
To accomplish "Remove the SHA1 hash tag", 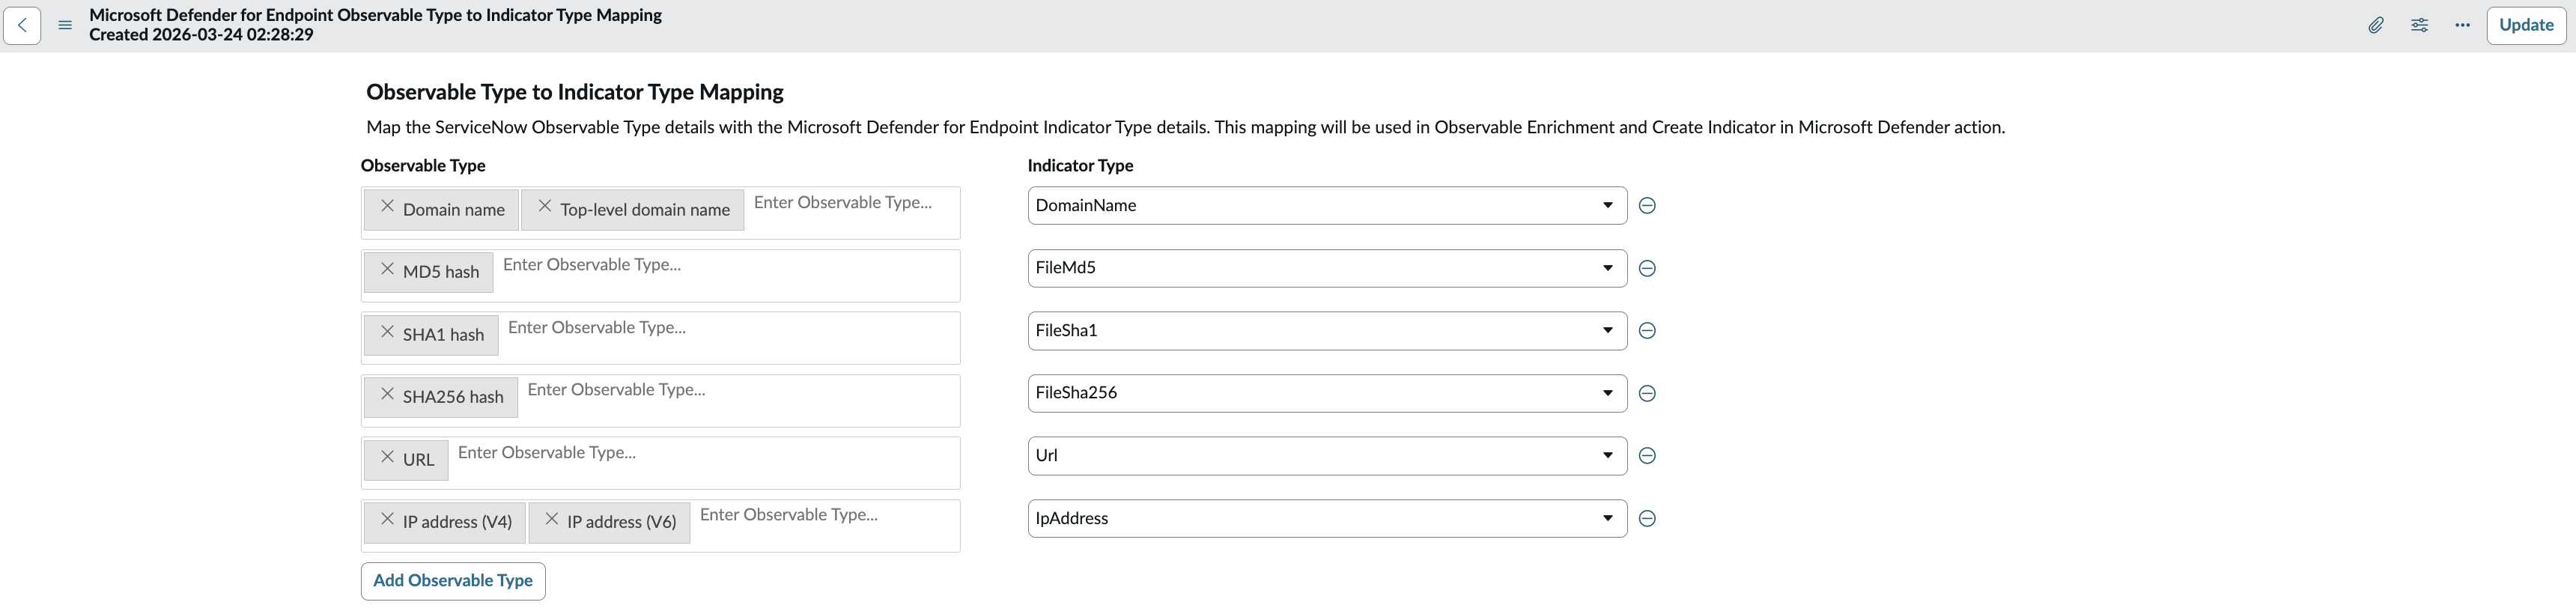I will 388,331.
